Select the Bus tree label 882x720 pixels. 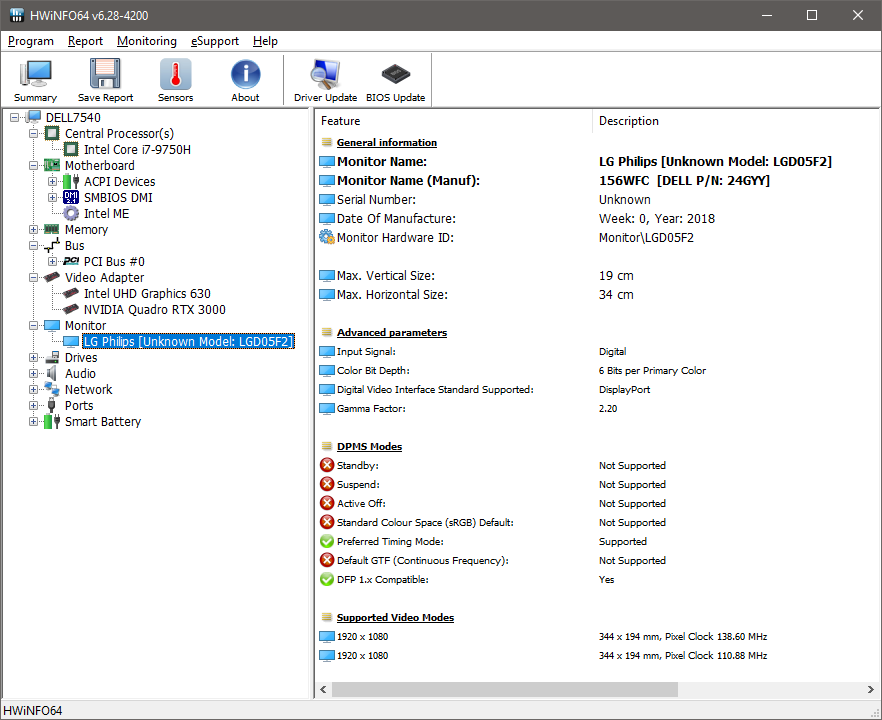coord(74,245)
